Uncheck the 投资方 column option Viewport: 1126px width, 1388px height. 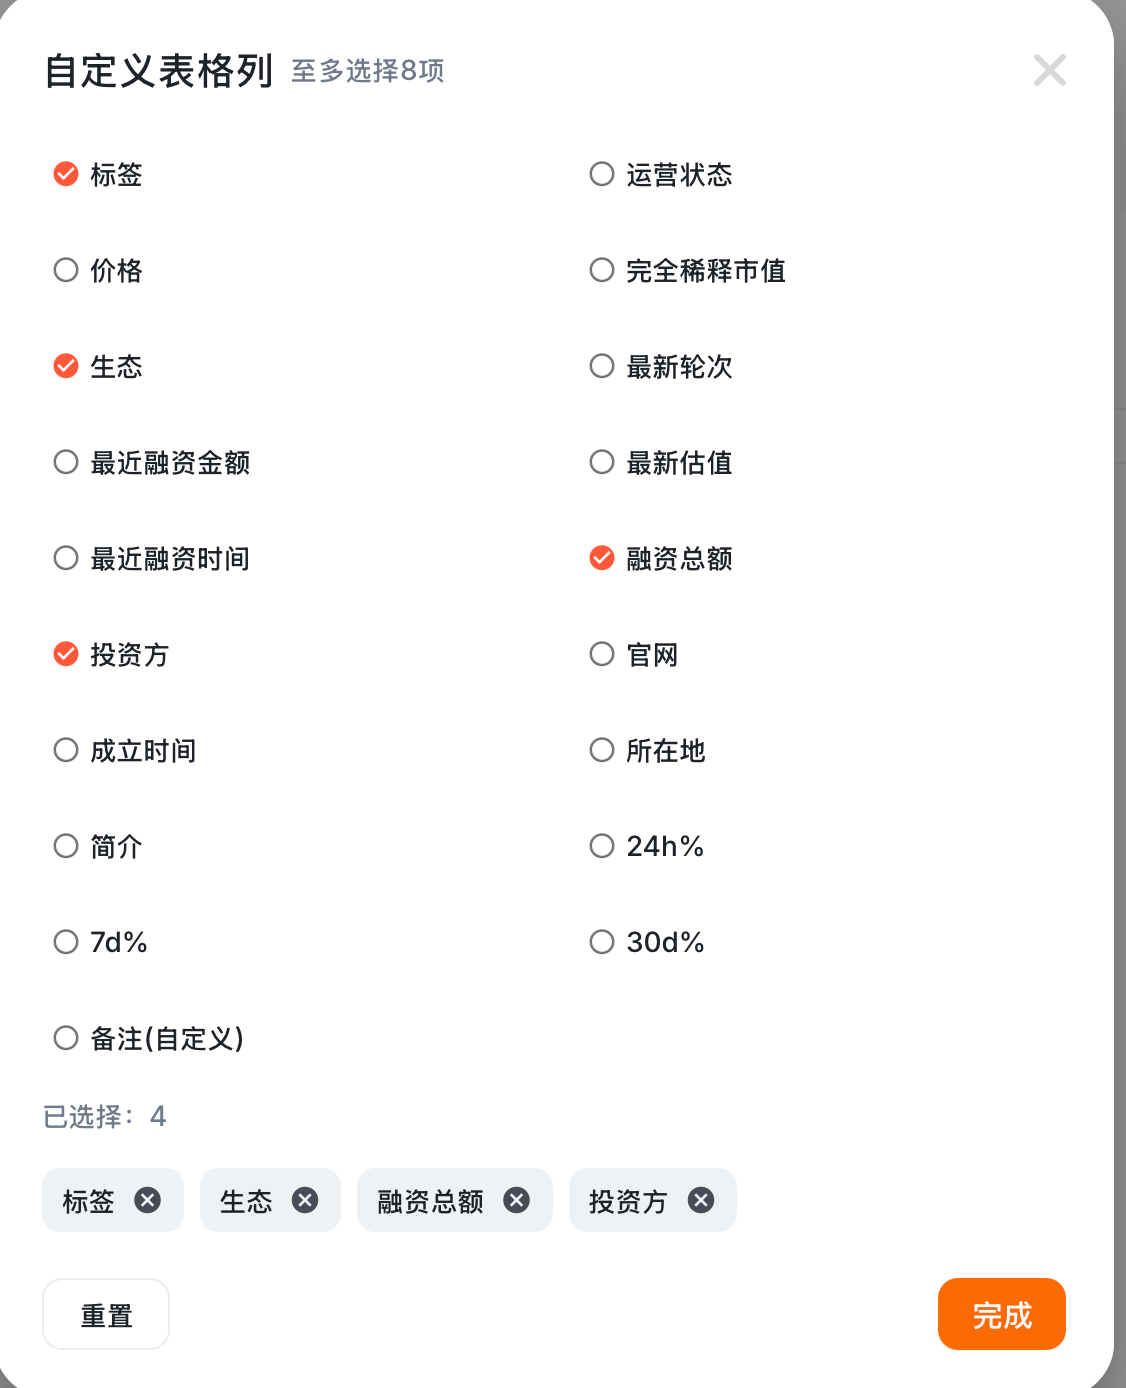tap(66, 654)
